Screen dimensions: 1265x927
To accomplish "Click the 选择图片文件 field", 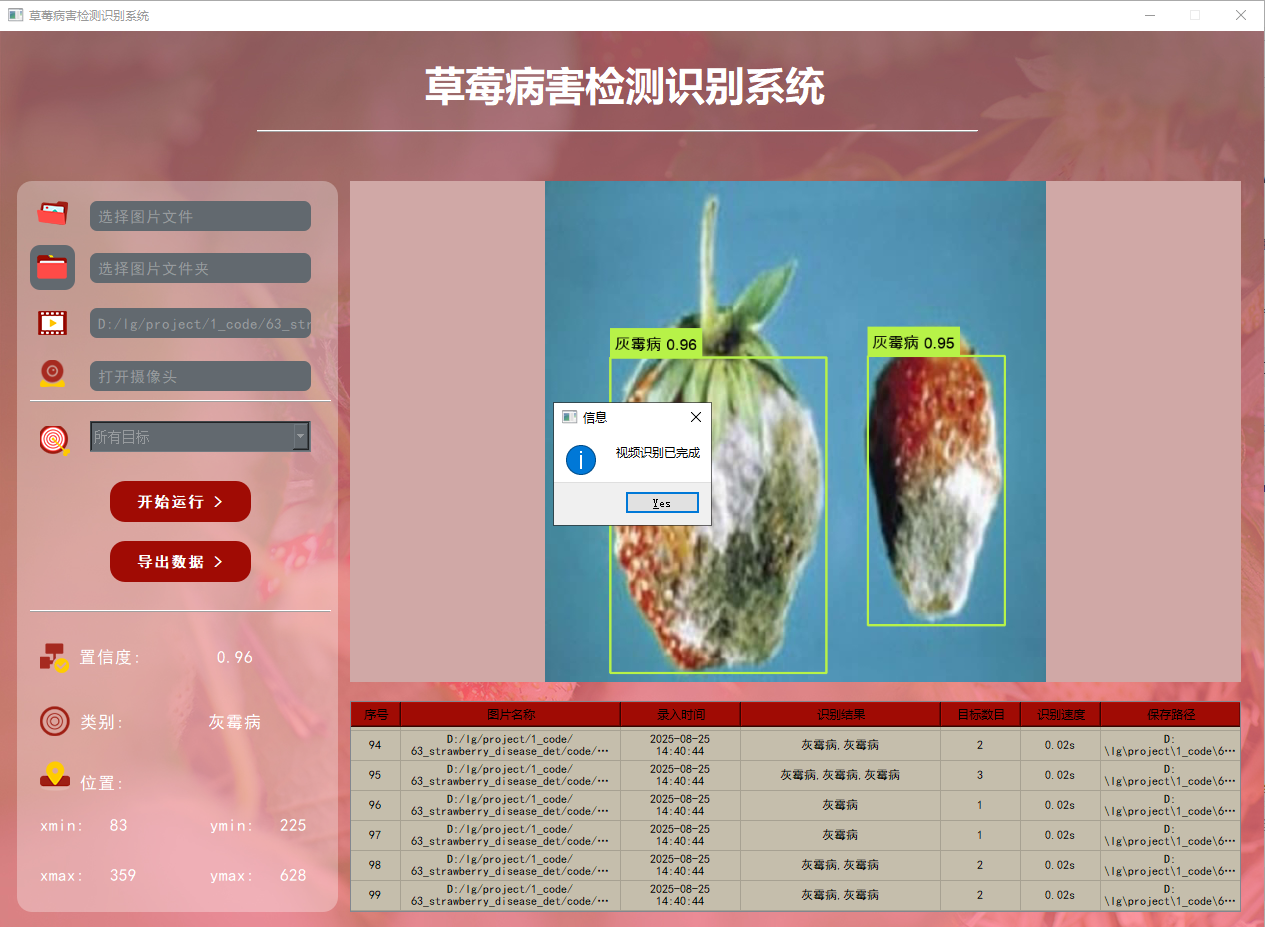I will tap(200, 216).
